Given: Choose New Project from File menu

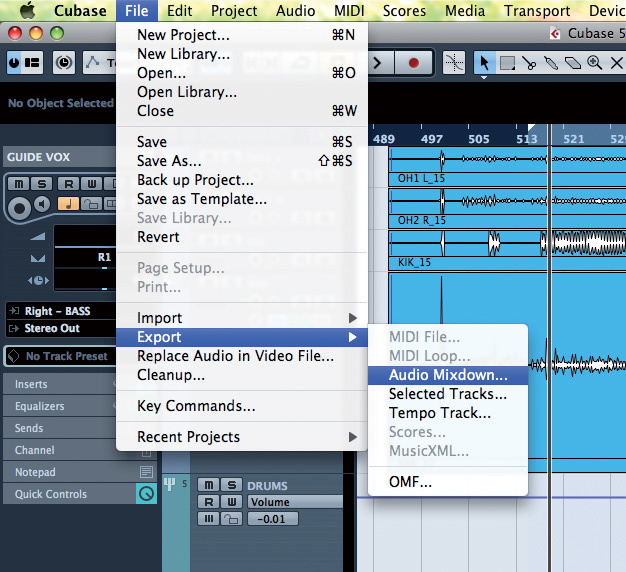Looking at the screenshot, I should pyautogui.click(x=242, y=35).
